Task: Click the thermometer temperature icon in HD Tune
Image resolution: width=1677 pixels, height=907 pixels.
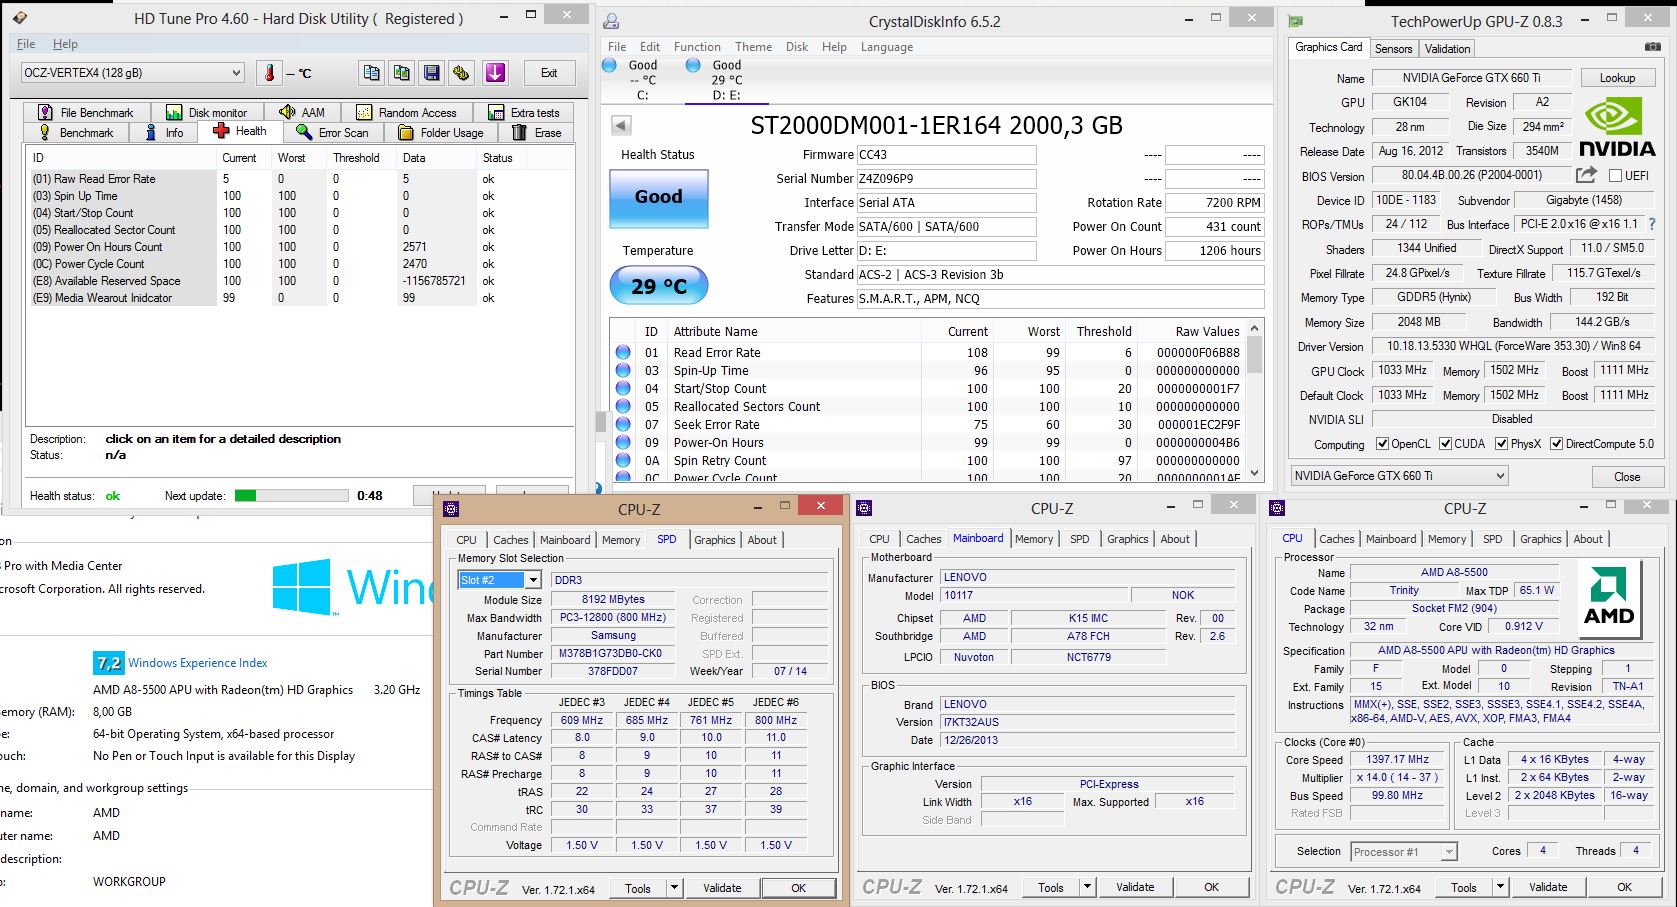Action: tap(269, 73)
